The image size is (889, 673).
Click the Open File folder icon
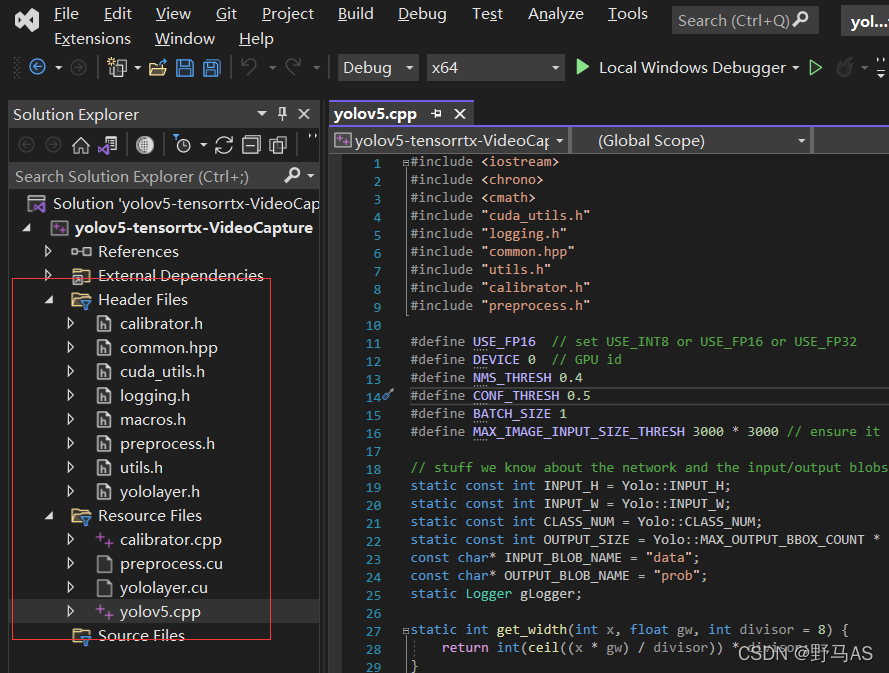pos(157,68)
